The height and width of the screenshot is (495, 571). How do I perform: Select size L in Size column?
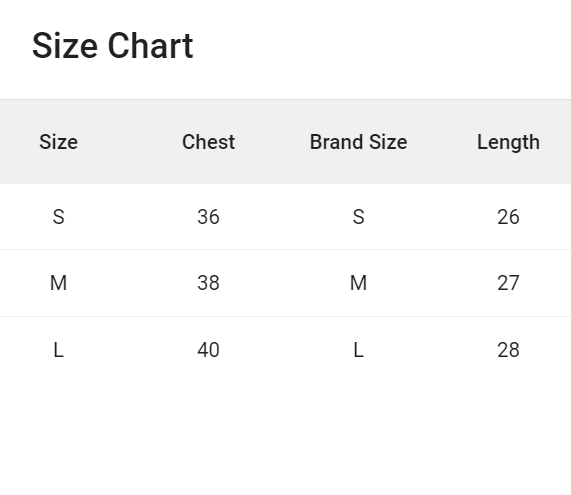click(59, 350)
